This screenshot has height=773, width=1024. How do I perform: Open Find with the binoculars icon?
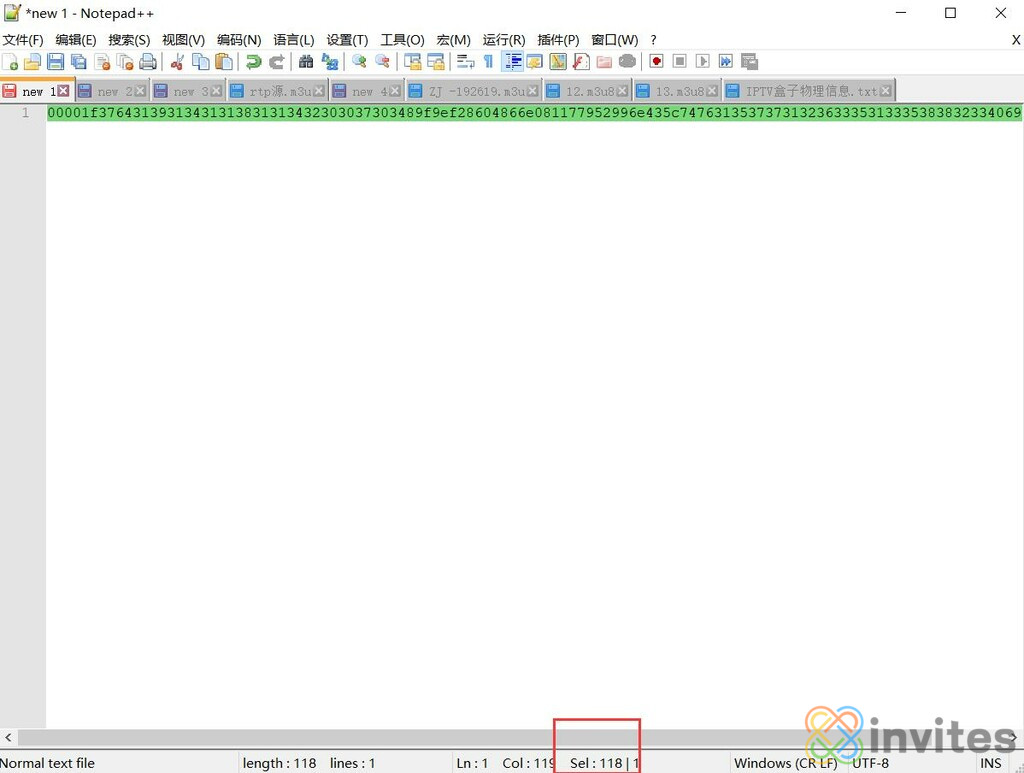coord(306,61)
